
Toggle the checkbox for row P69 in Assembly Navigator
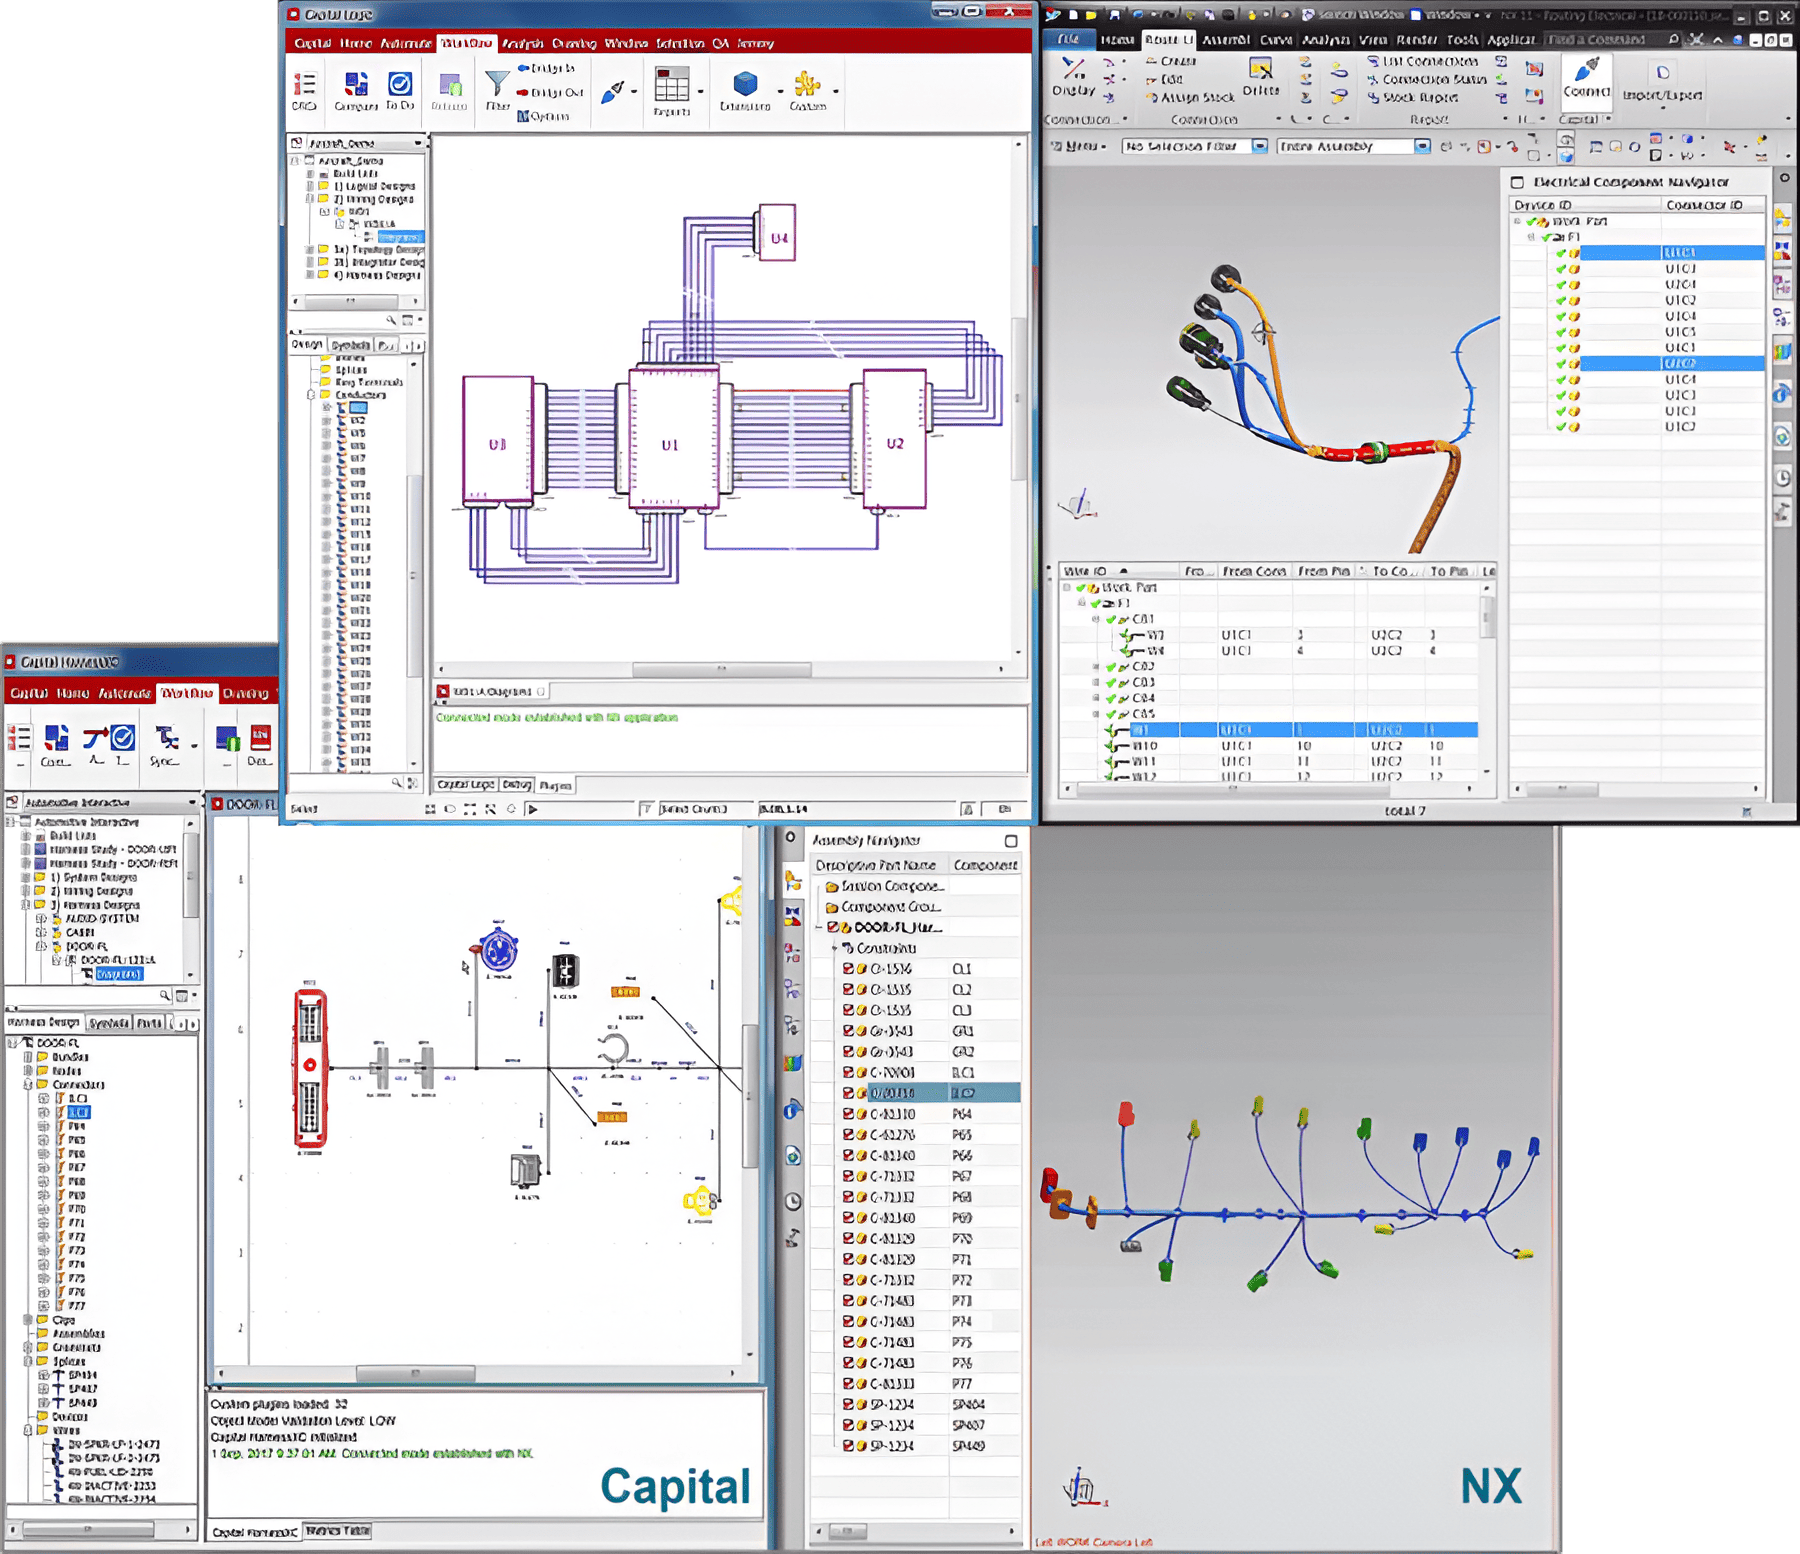click(848, 1217)
